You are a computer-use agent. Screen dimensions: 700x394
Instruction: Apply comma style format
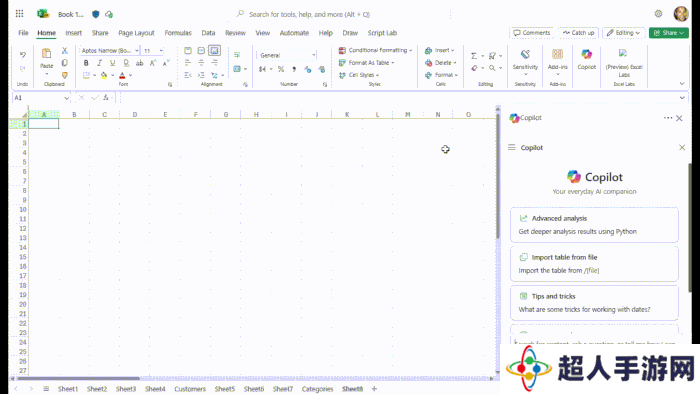pos(294,69)
